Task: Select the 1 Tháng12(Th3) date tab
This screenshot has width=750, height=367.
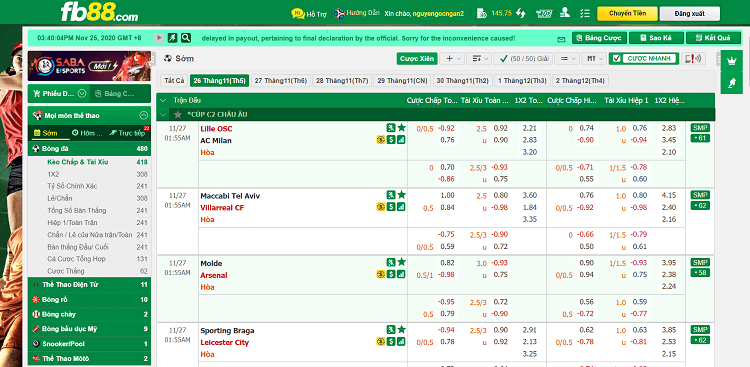Action: (522, 81)
